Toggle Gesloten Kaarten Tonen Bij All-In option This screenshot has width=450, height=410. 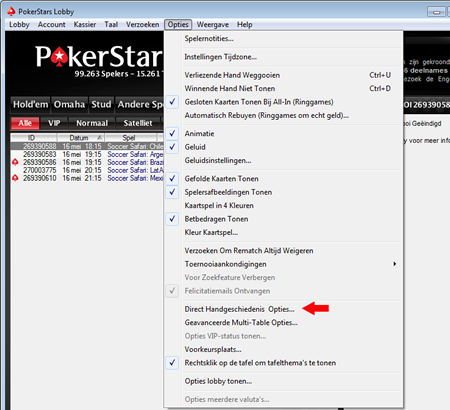point(283,102)
